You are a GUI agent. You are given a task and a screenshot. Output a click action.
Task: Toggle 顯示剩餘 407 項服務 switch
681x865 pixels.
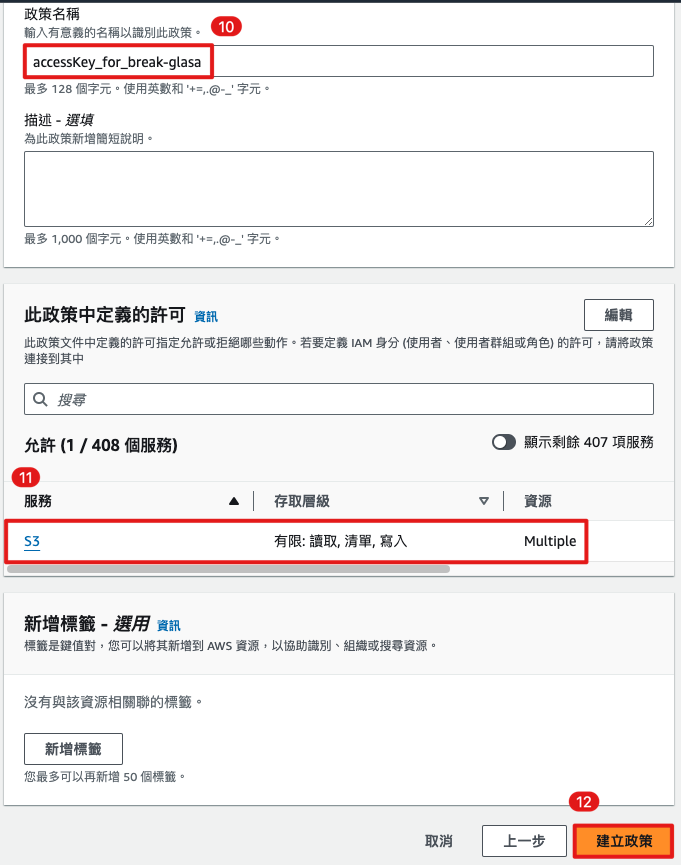504,442
